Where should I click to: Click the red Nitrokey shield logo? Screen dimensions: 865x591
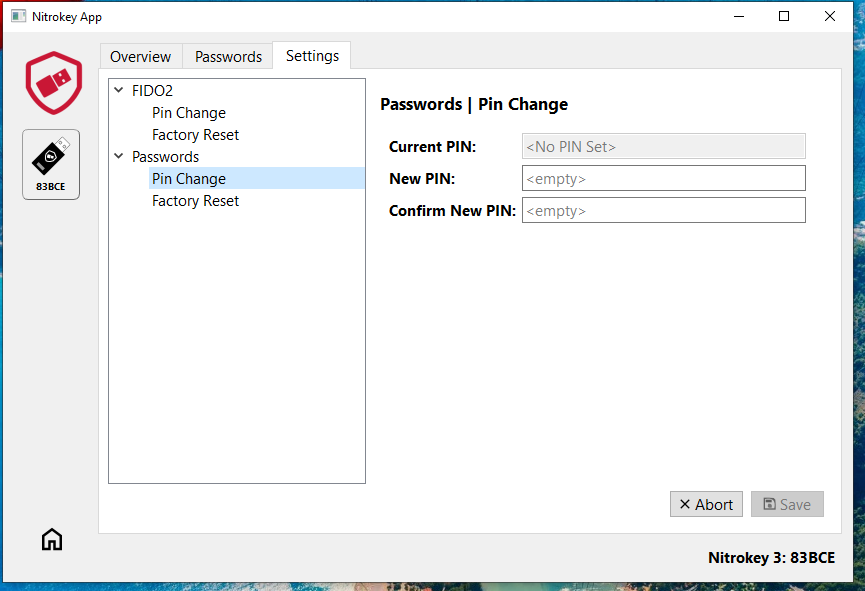(x=53, y=82)
